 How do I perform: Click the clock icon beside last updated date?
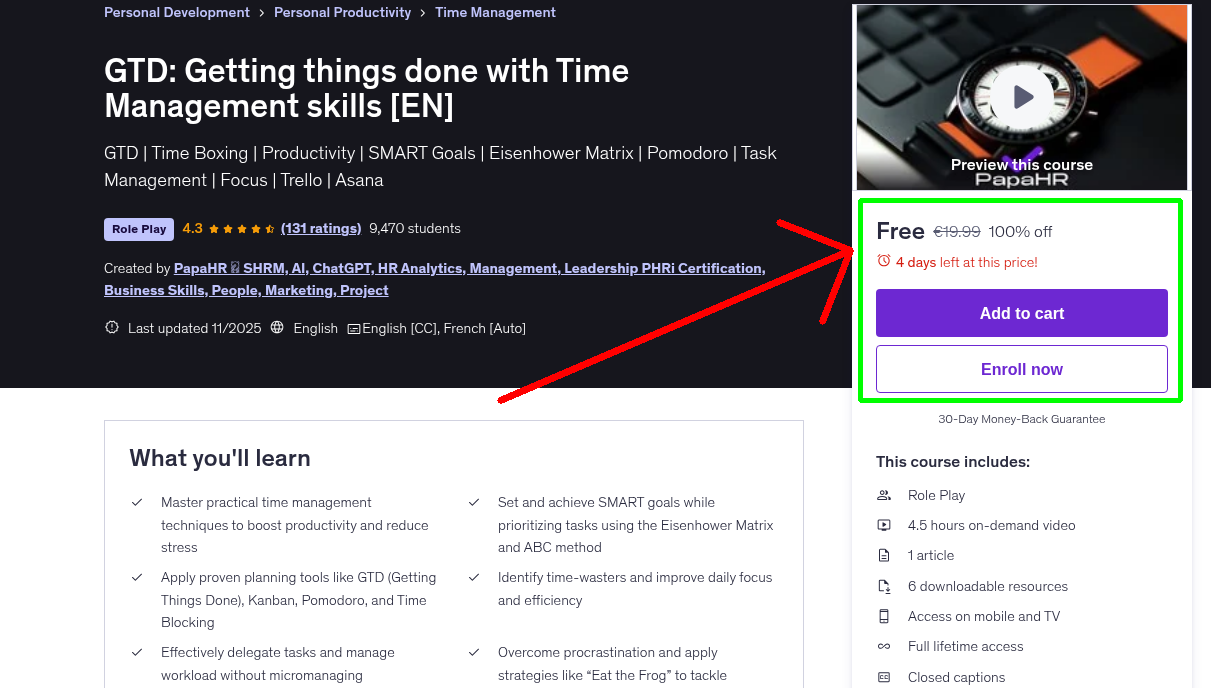(x=111, y=327)
